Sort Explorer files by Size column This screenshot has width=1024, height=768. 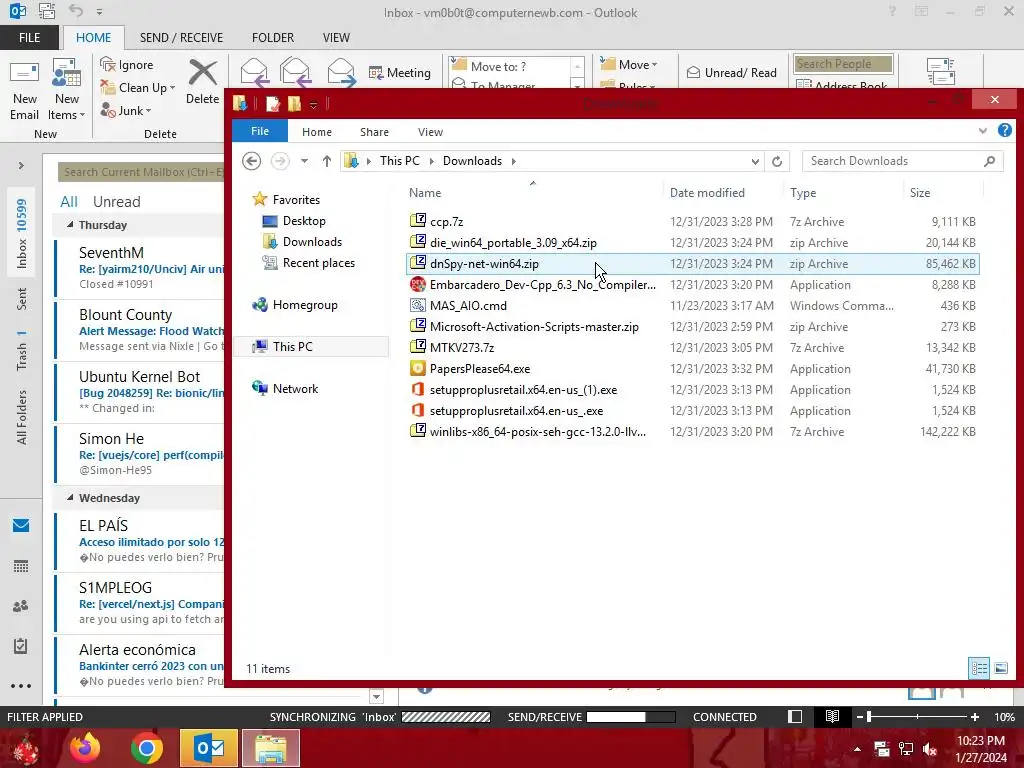(920, 193)
